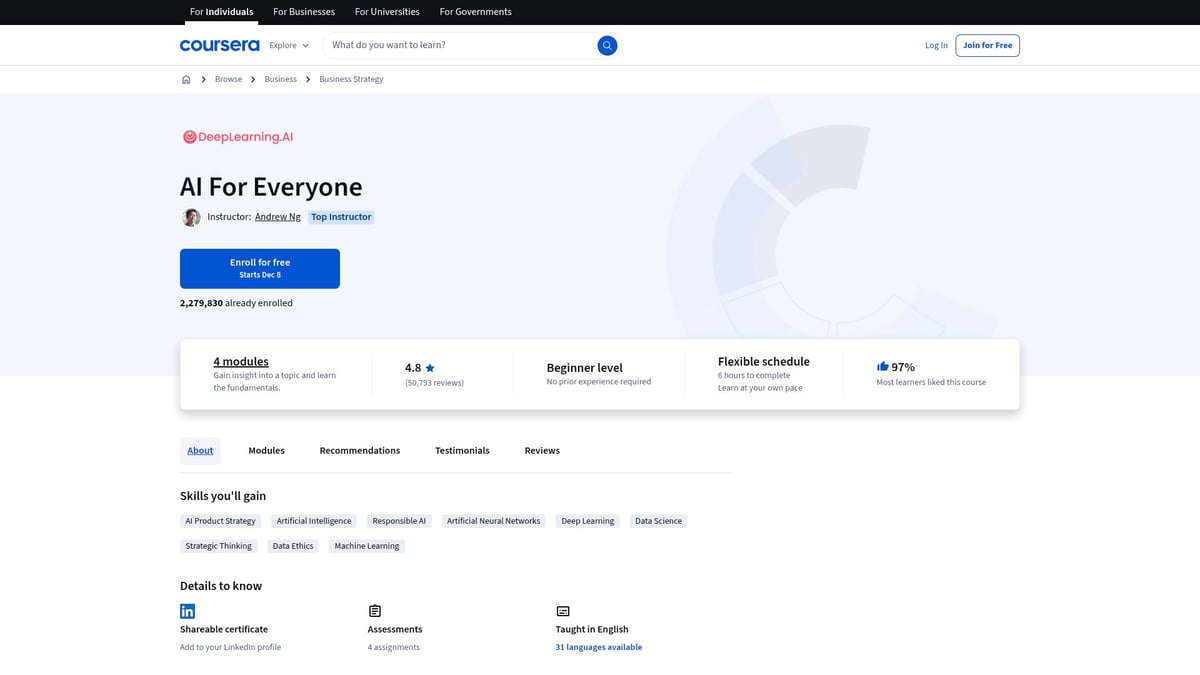This screenshot has height=675, width=1200.
Task: Click the 'Beginner level' text
Action: [585, 368]
